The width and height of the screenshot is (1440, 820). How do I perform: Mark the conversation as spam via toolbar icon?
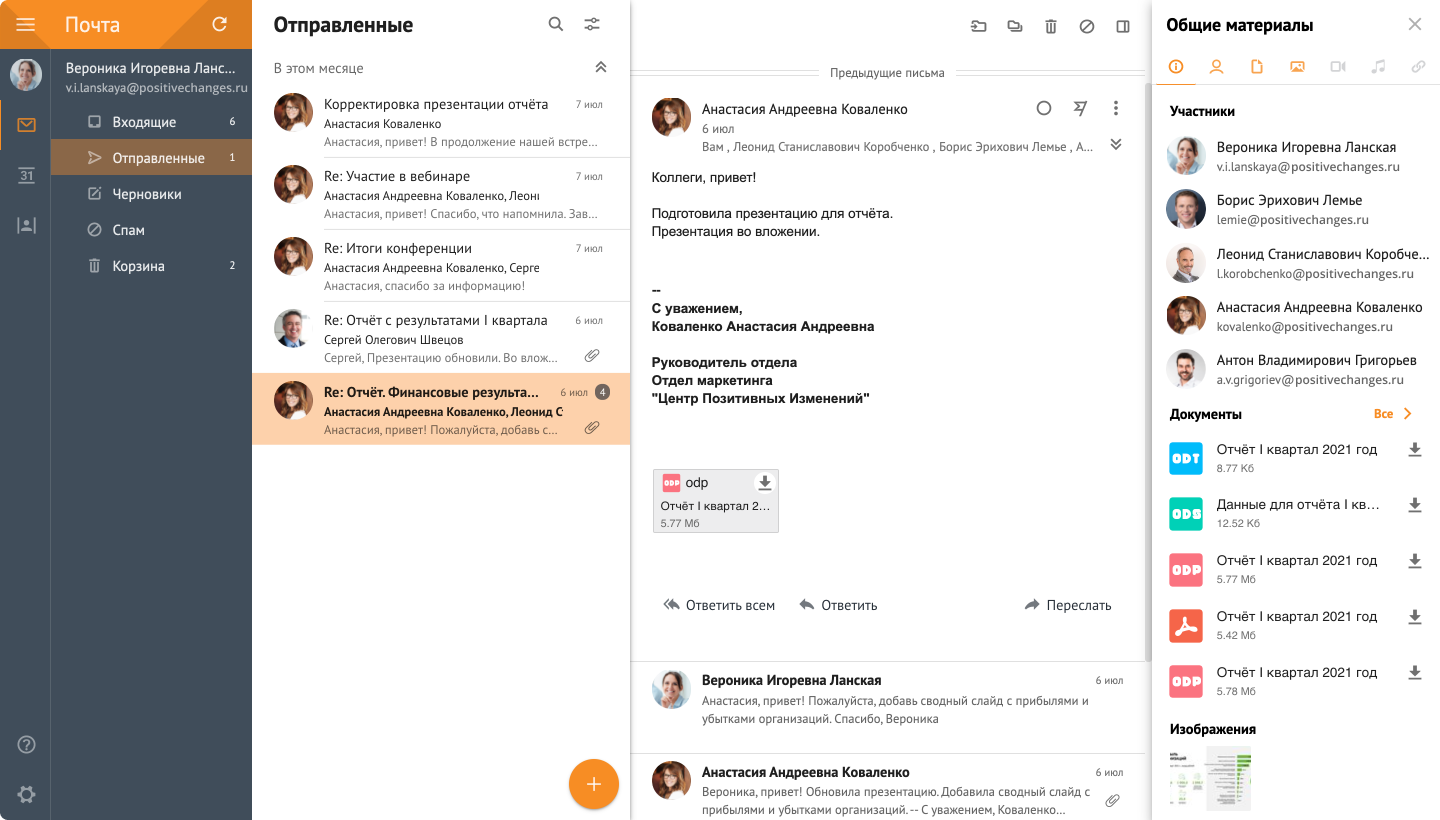coord(1087,27)
